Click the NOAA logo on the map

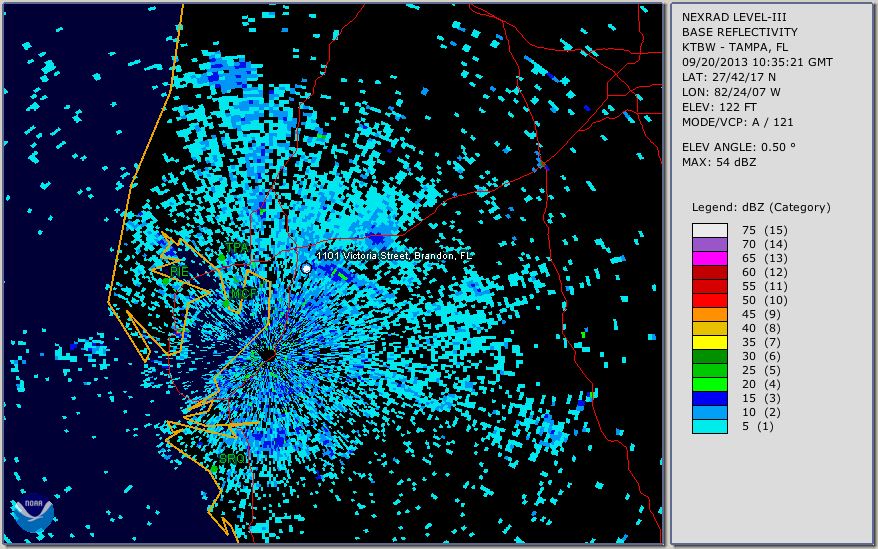(34, 512)
